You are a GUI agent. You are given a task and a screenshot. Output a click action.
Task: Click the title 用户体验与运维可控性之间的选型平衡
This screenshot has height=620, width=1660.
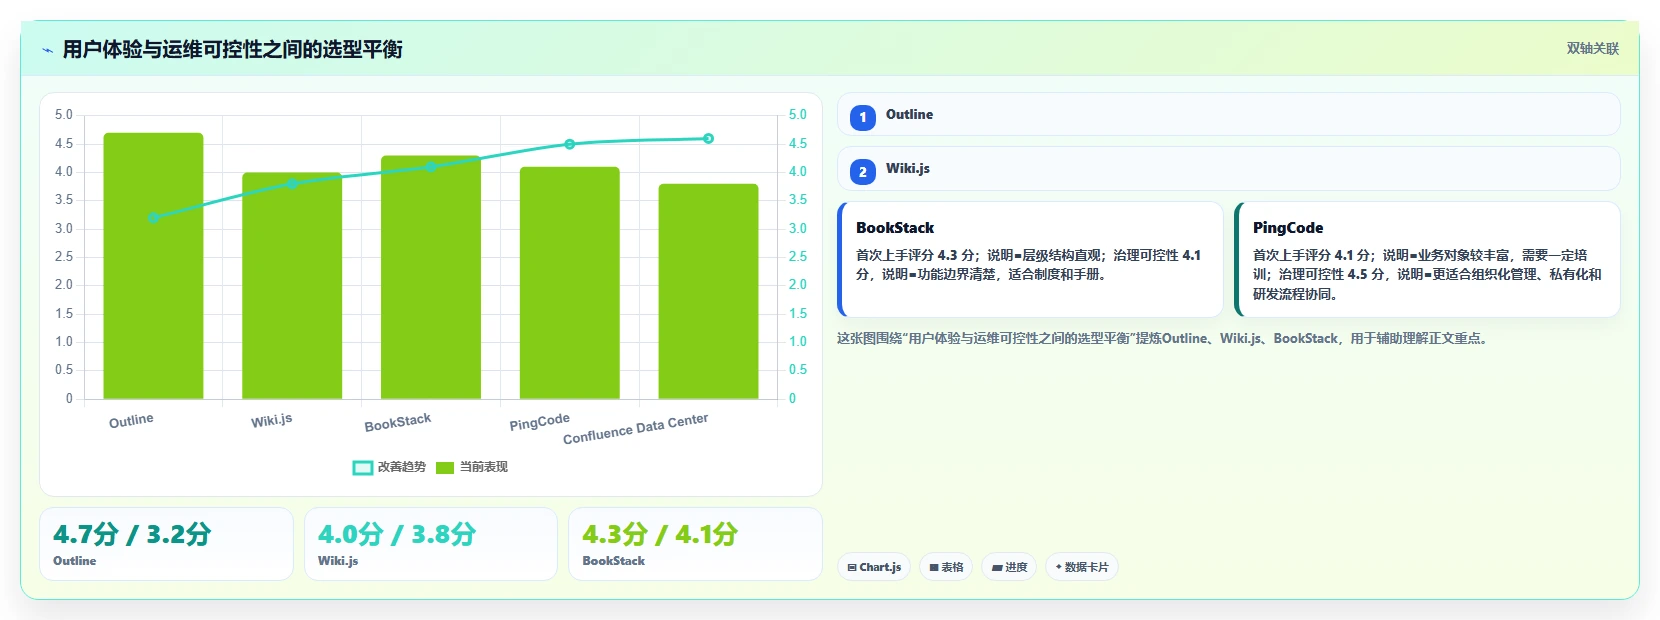pos(232,49)
